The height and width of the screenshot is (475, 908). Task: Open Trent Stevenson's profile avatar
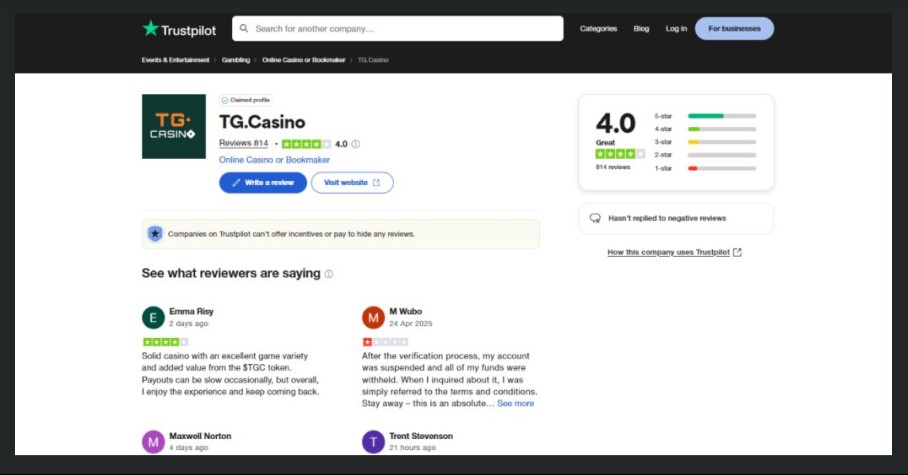point(373,442)
